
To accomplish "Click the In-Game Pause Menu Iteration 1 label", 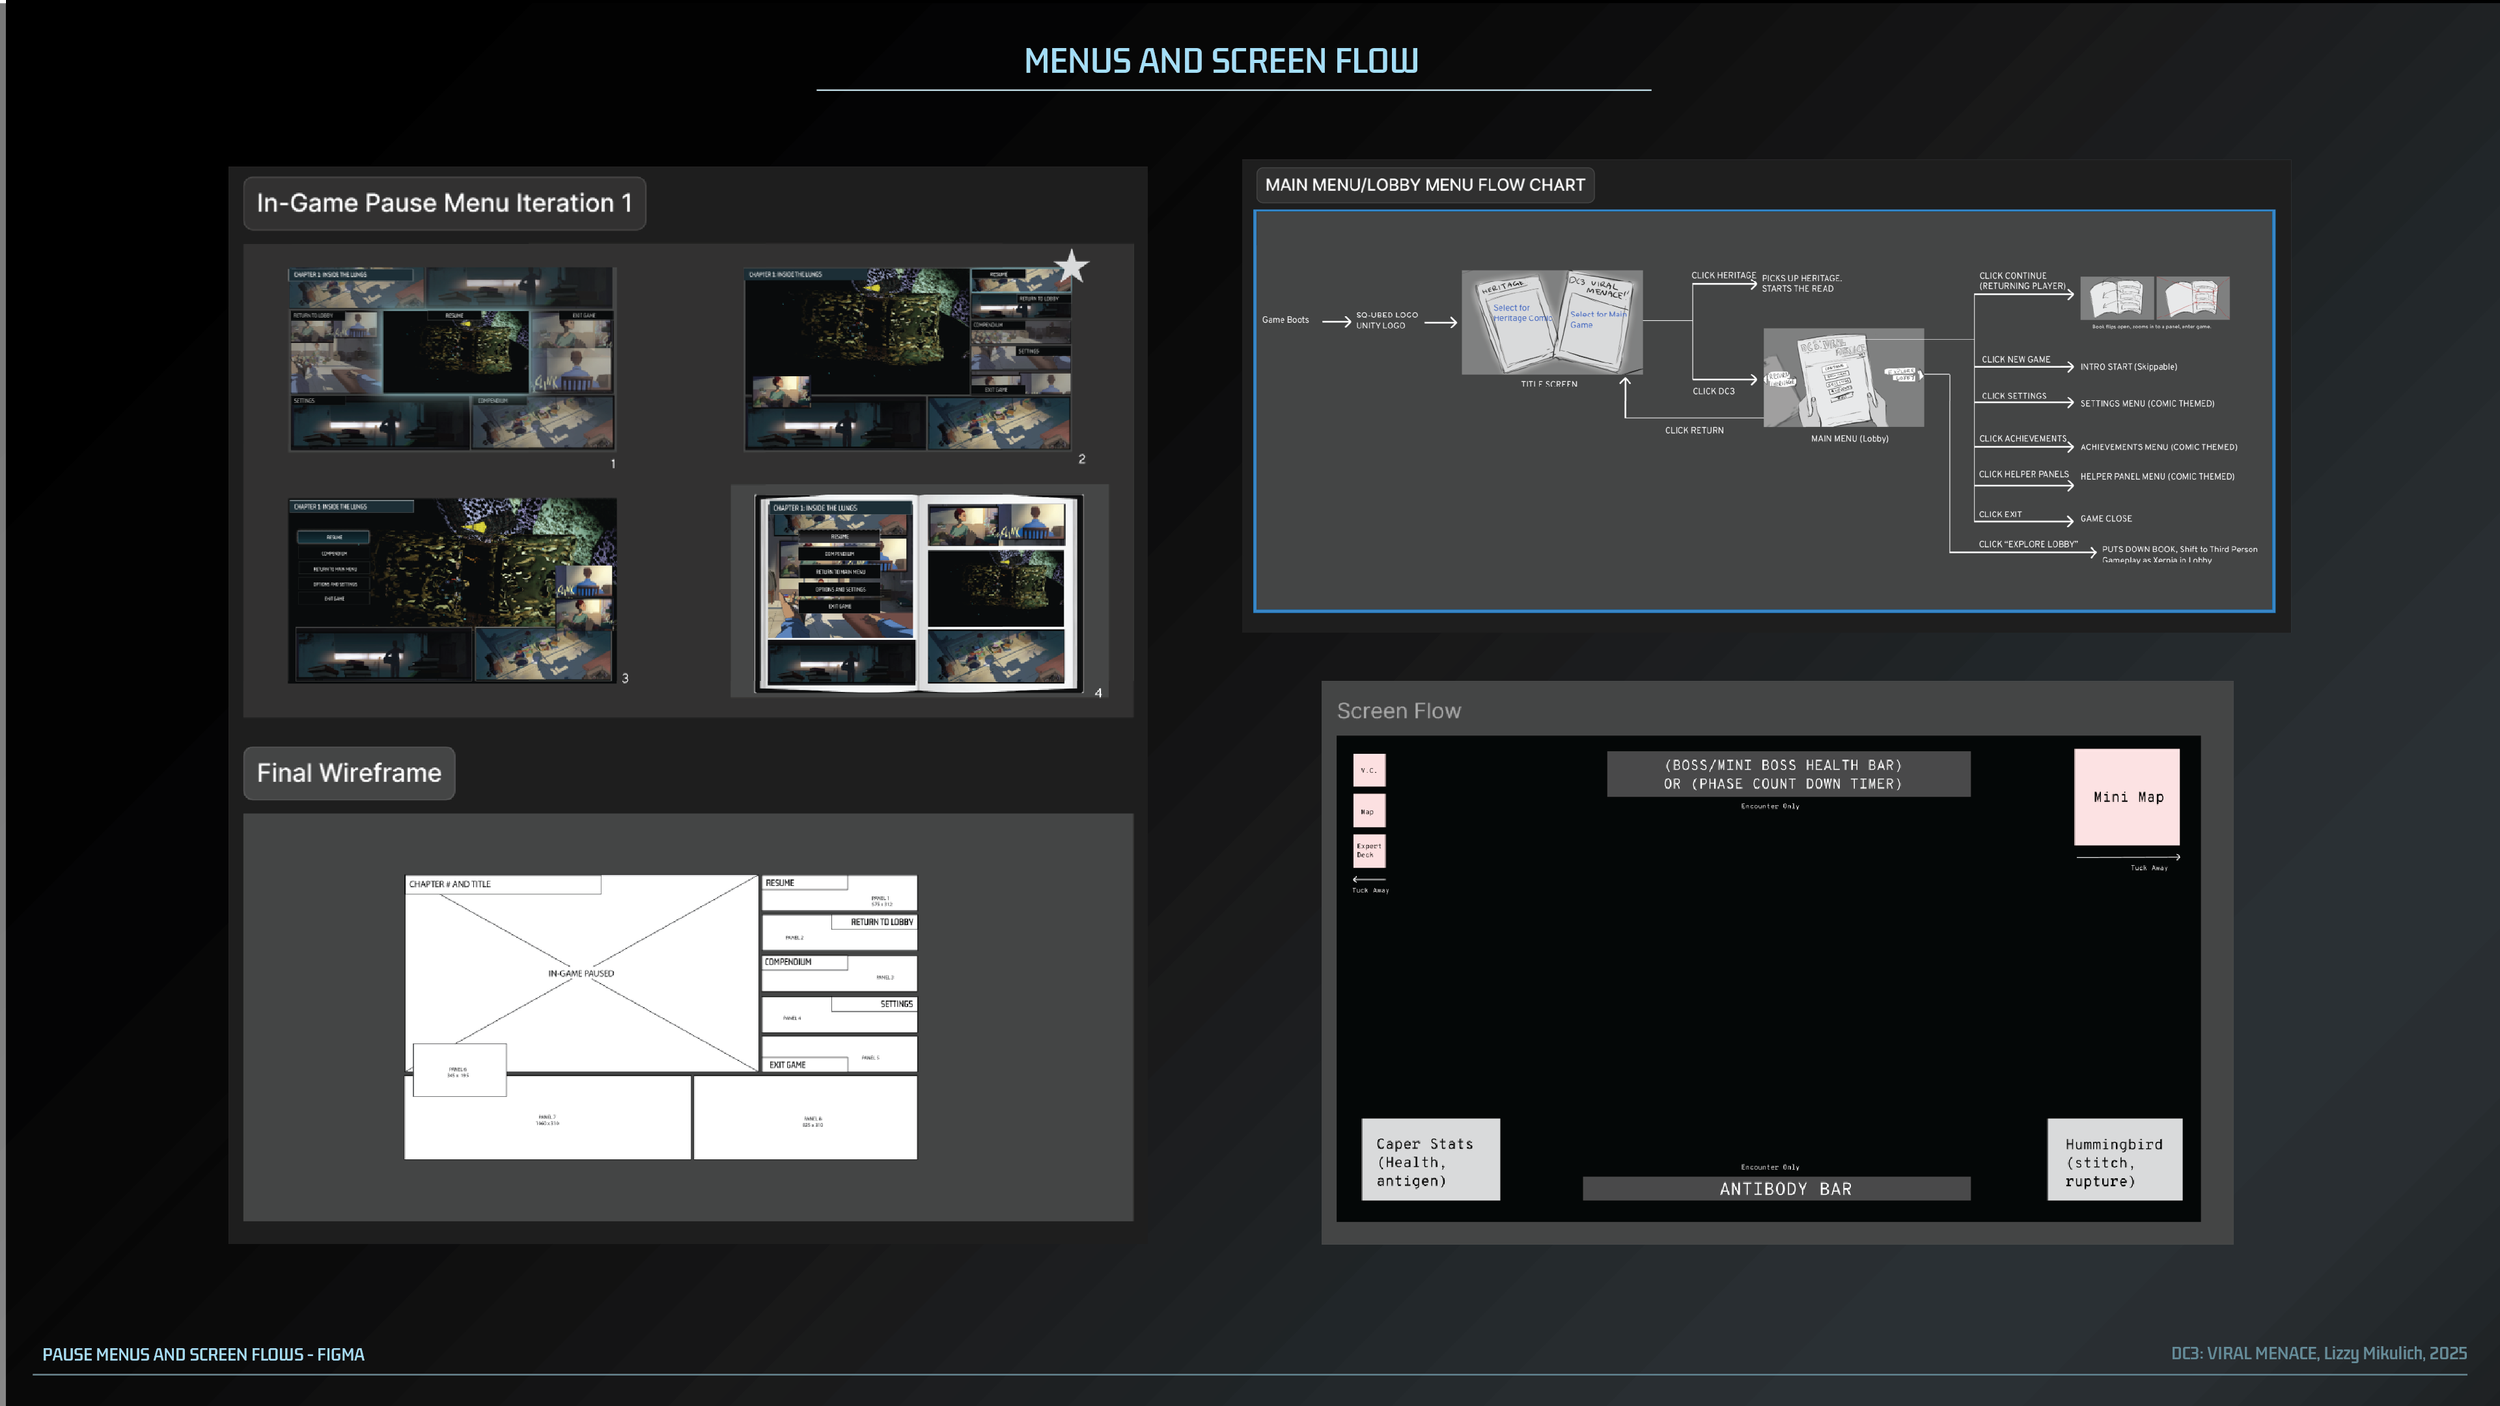I will point(444,203).
